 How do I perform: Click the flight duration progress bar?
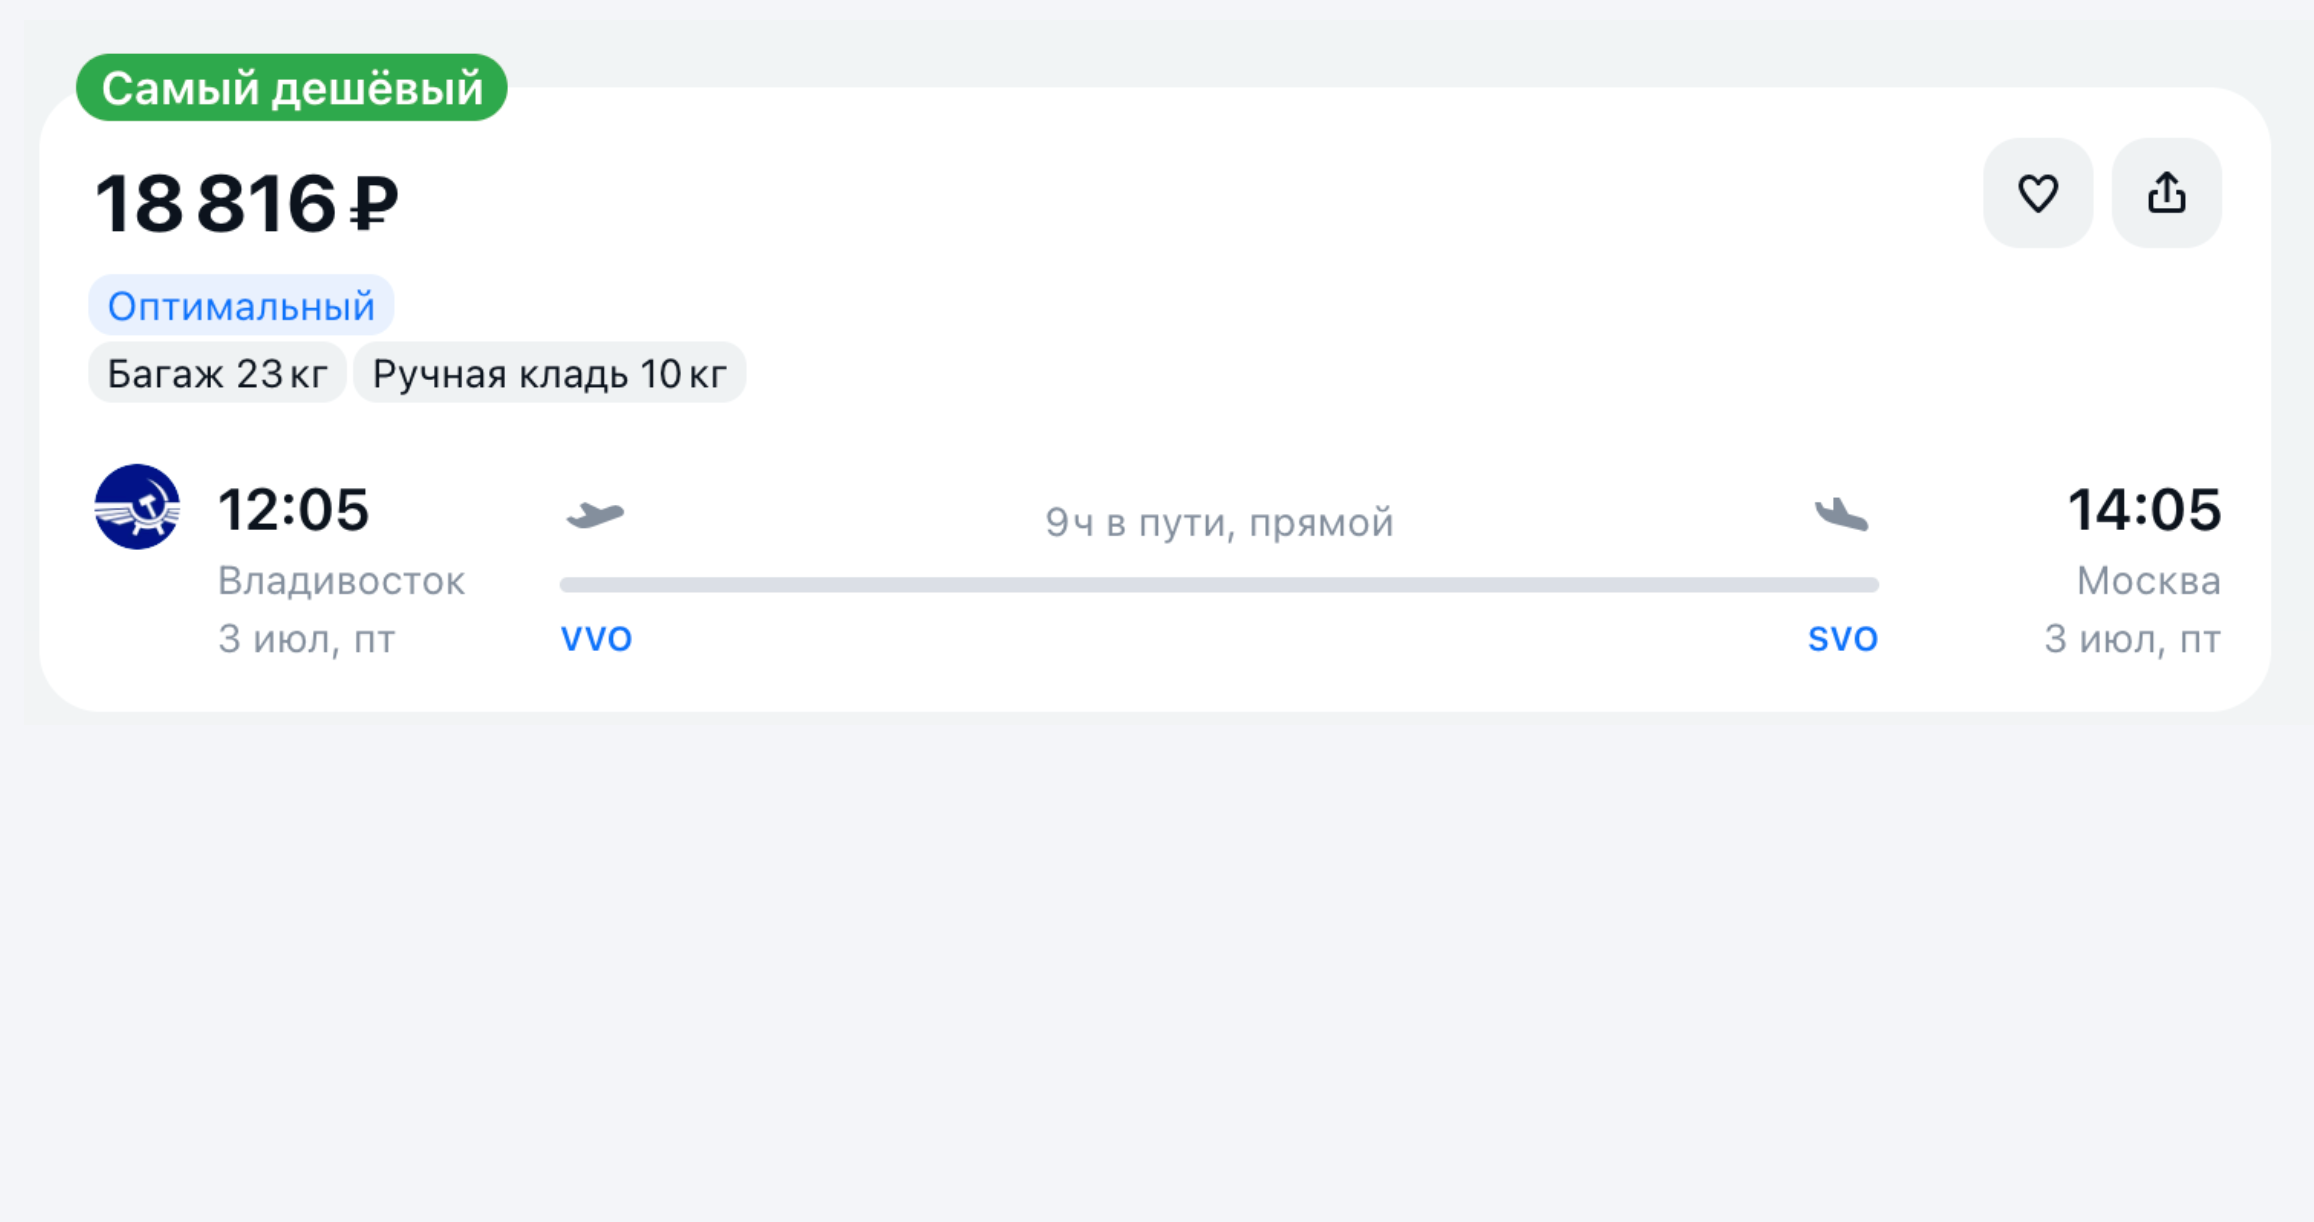1219,585
